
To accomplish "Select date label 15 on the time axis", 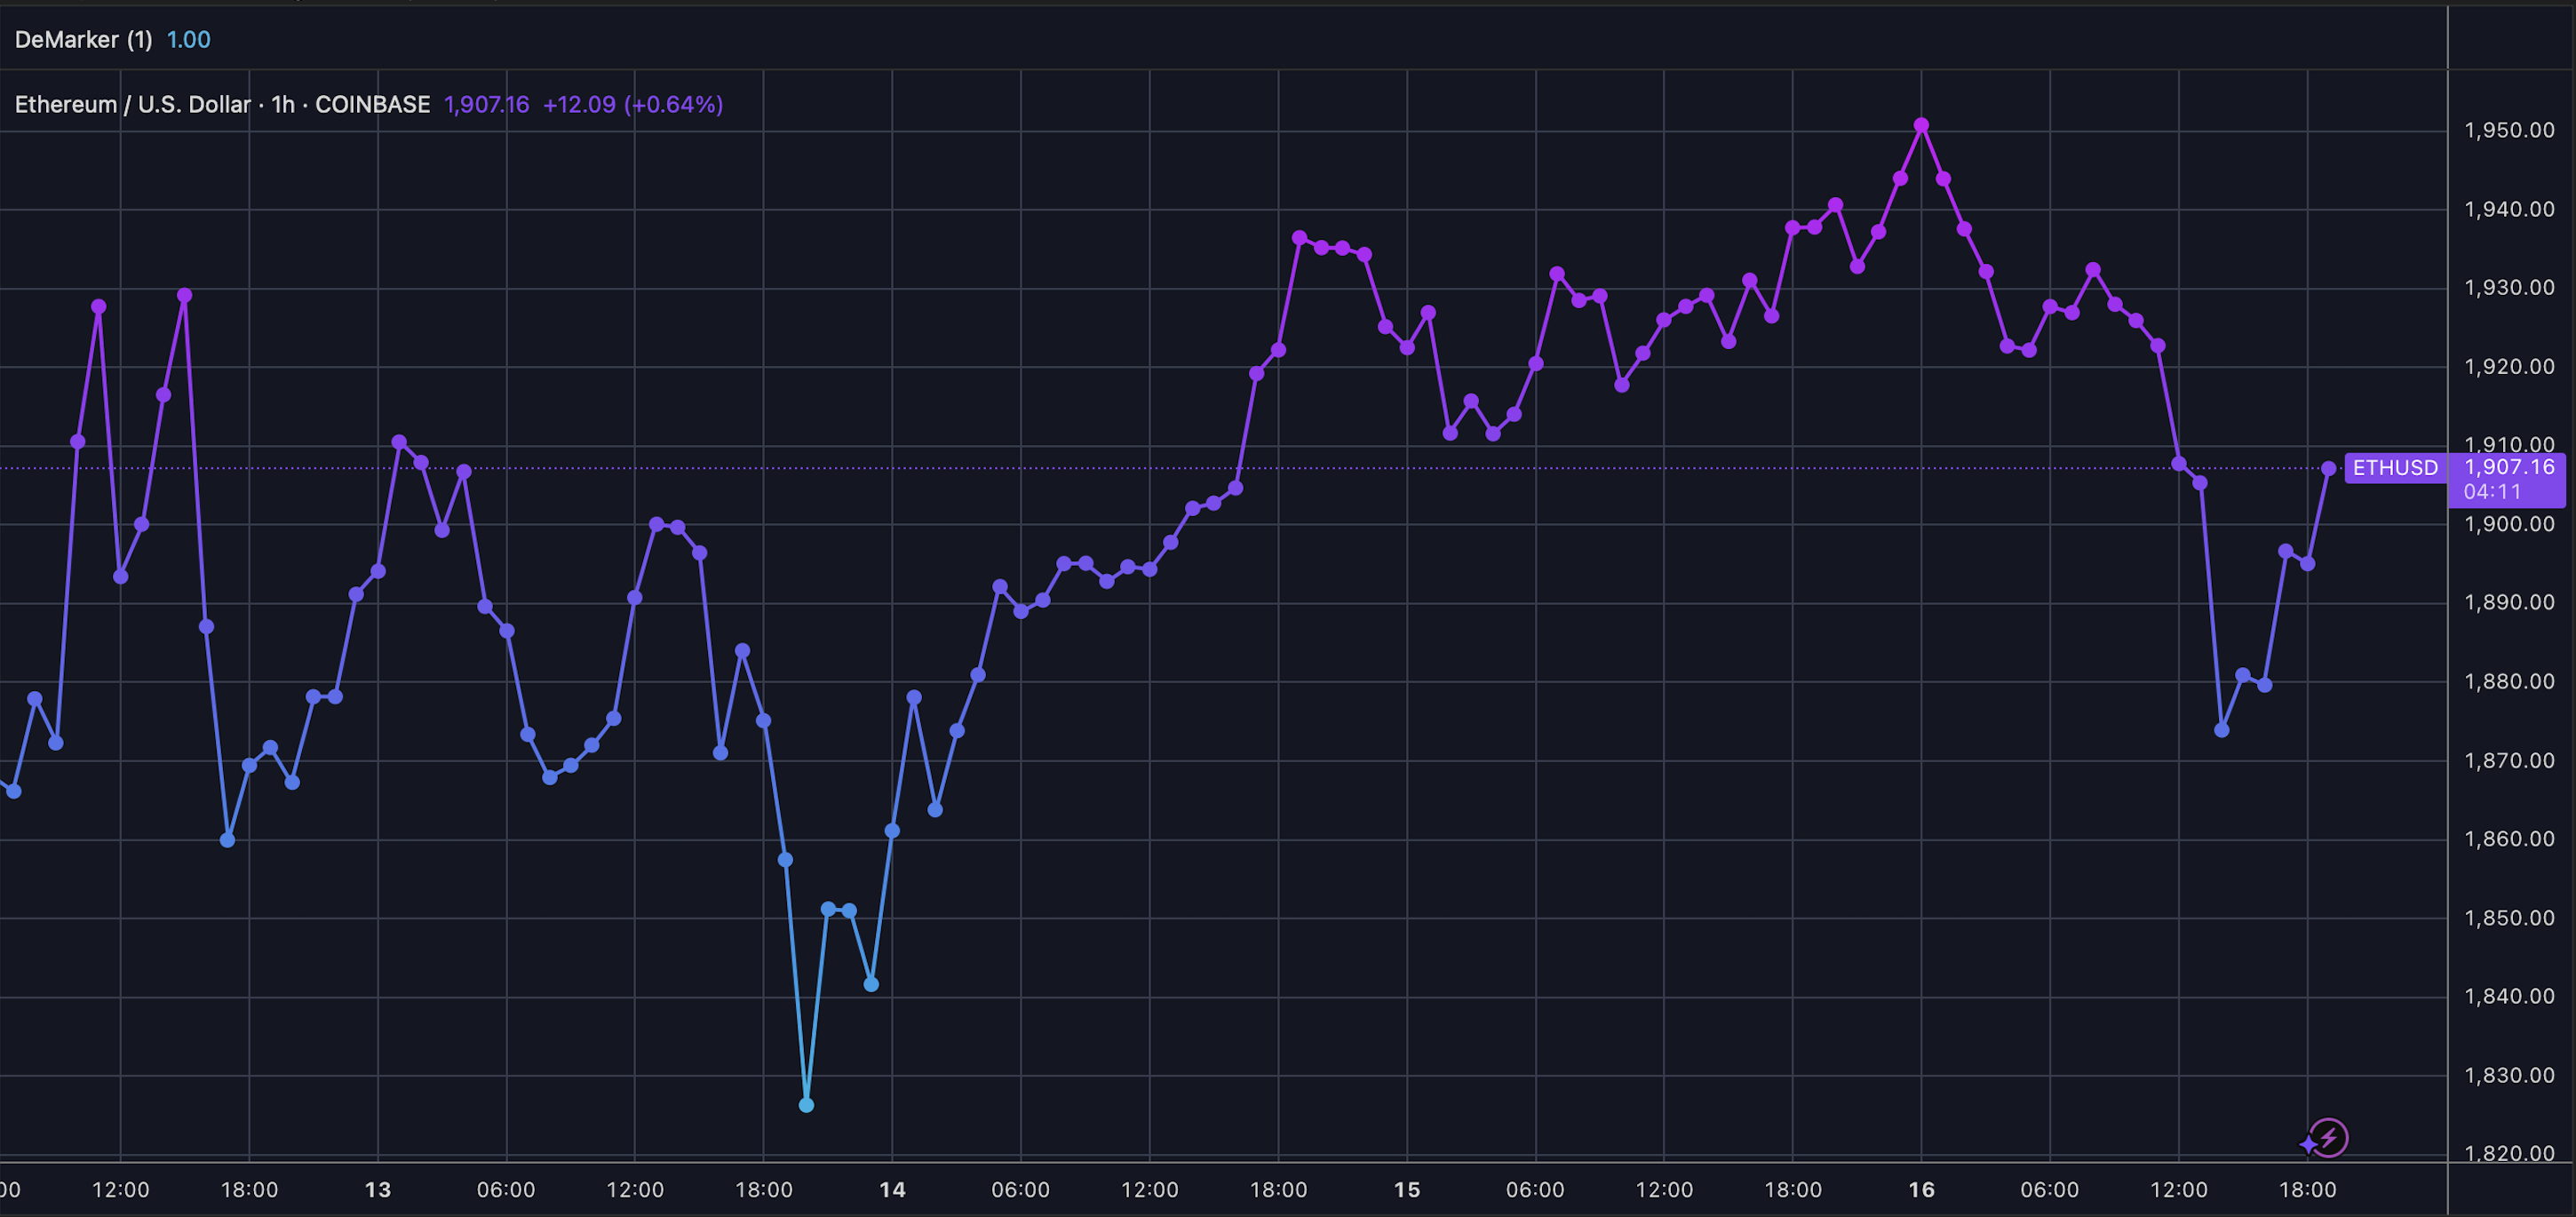I will coord(1407,1190).
